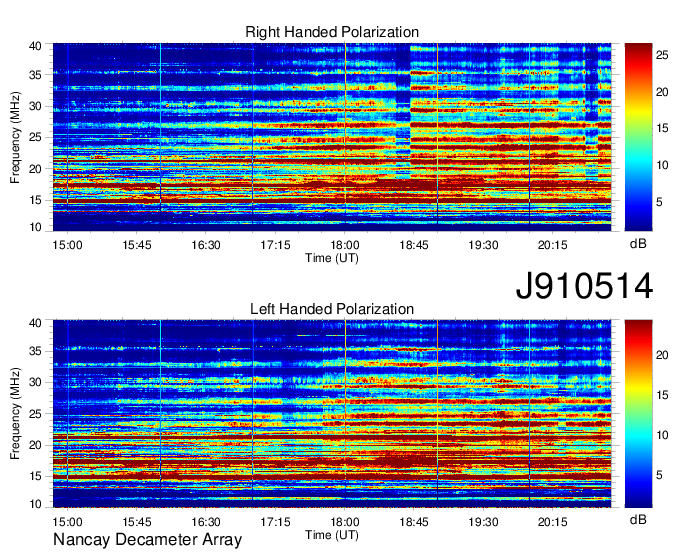680x552 pixels.
Task: Click the 15 MHz tick on Right Handed plot
Action: coord(36,200)
